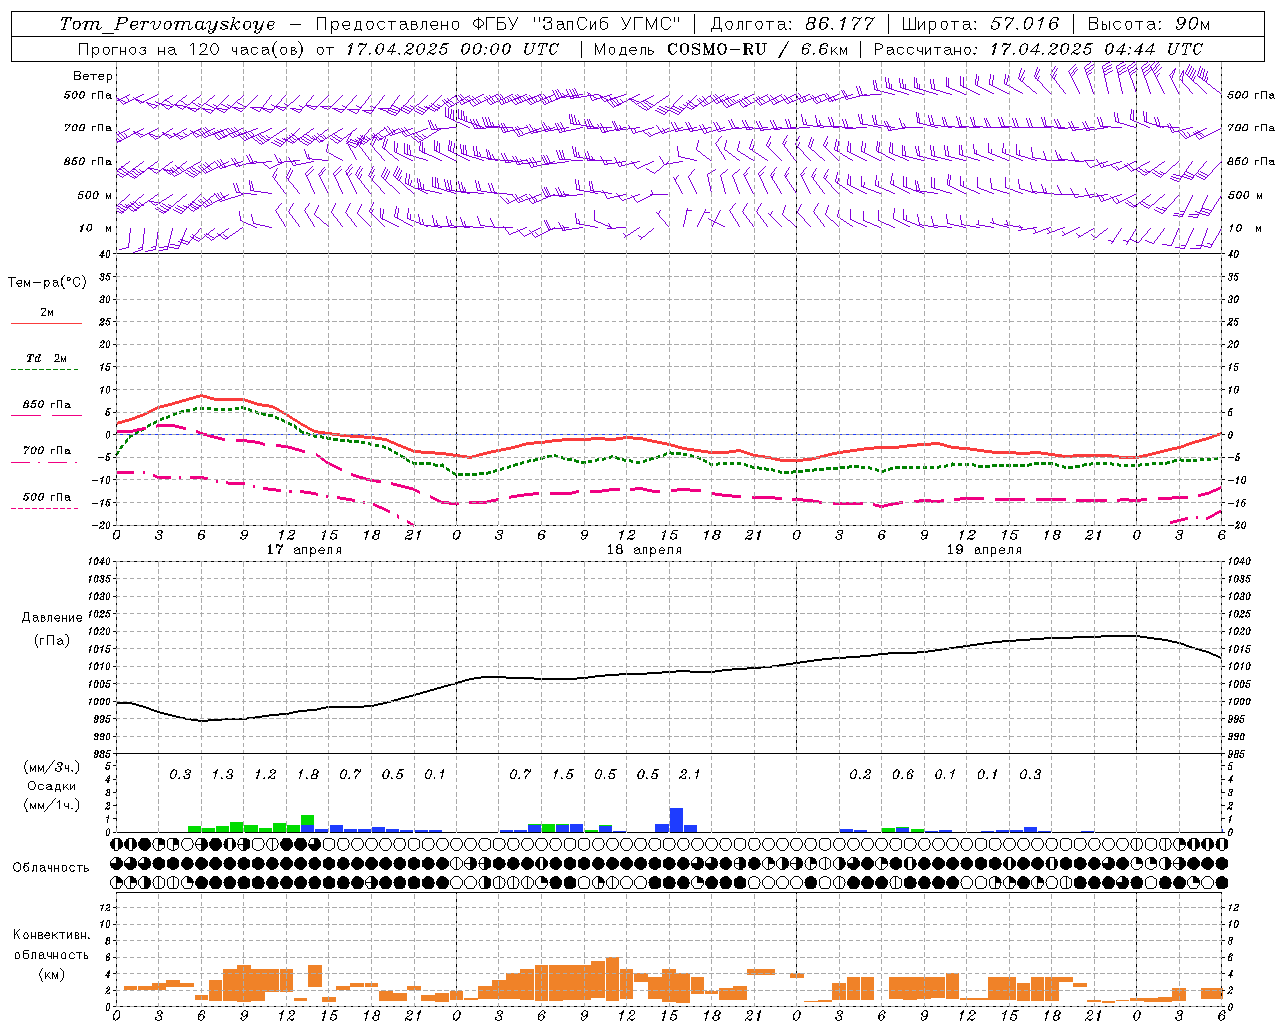Click the 18 апреля date label
Screen dimensions: 1280x1024
(x=644, y=550)
